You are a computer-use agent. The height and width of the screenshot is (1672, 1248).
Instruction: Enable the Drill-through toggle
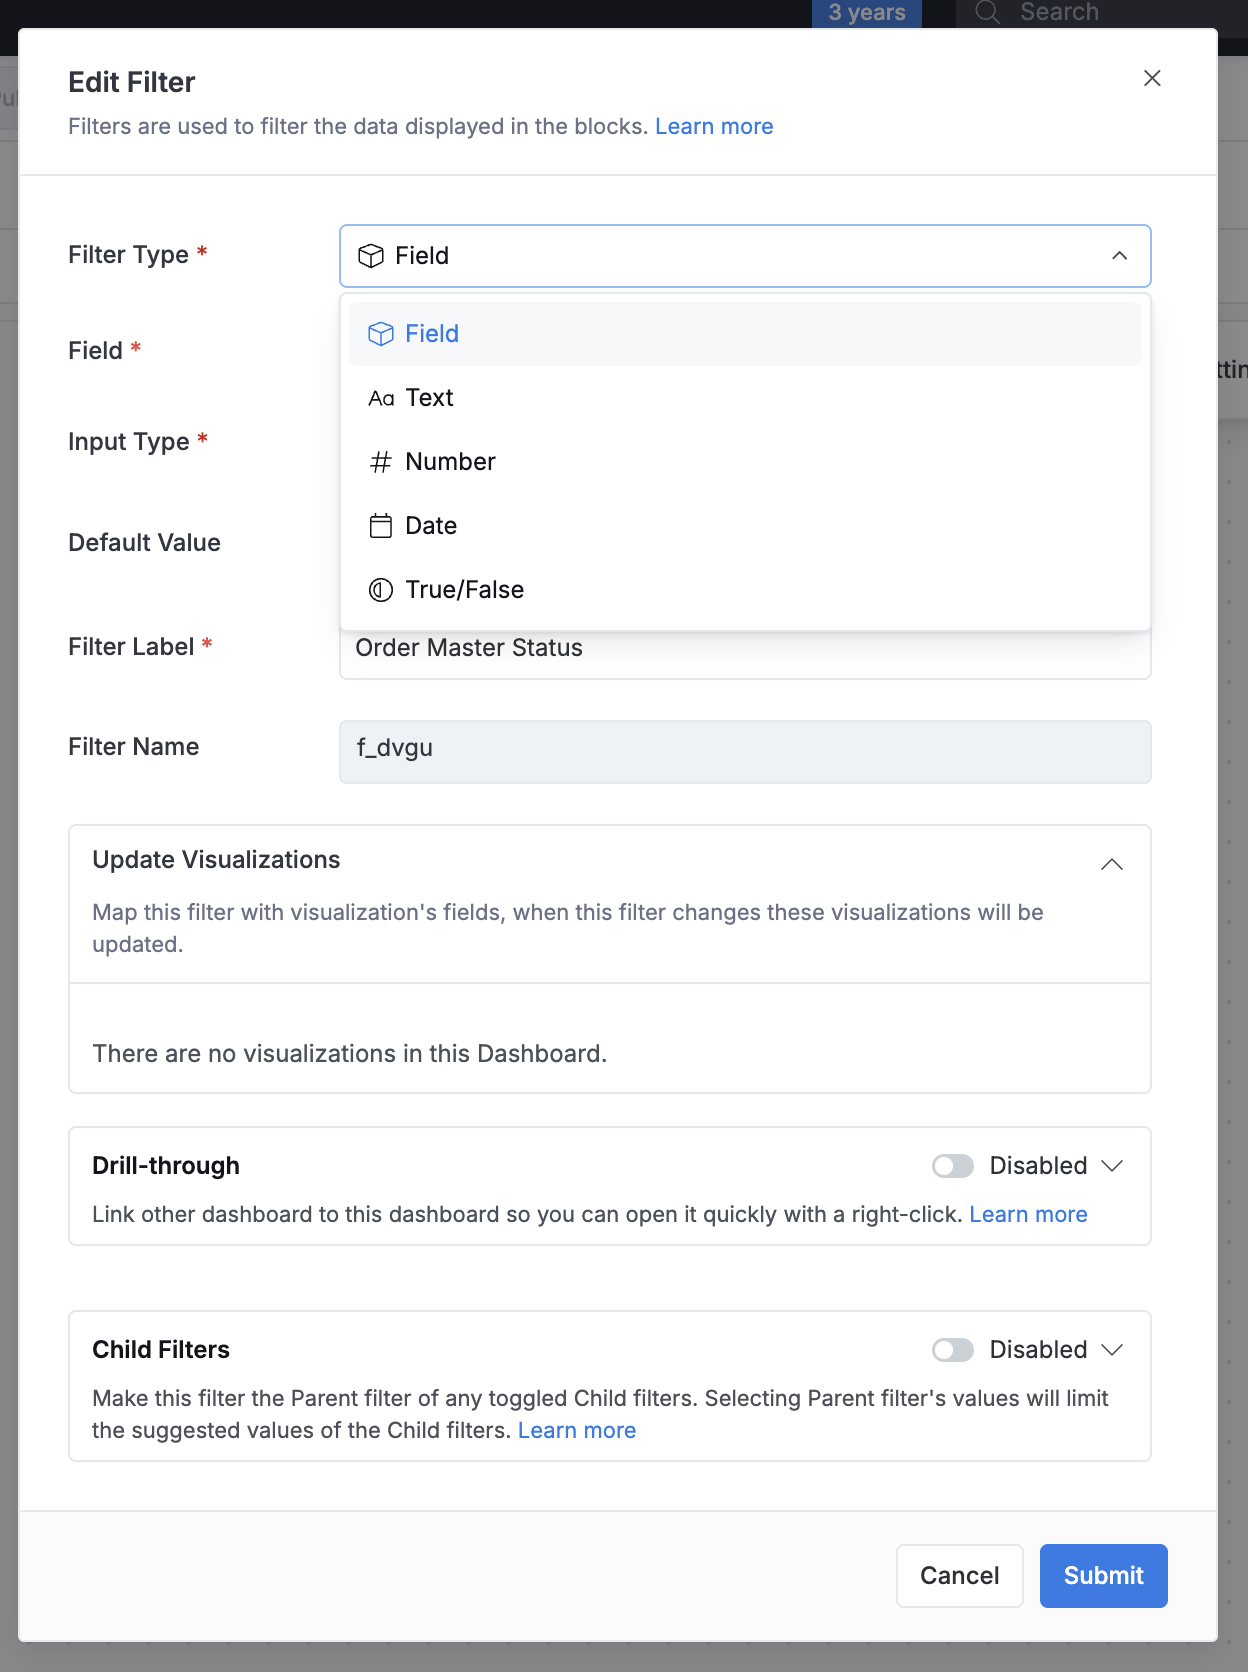click(x=952, y=1166)
